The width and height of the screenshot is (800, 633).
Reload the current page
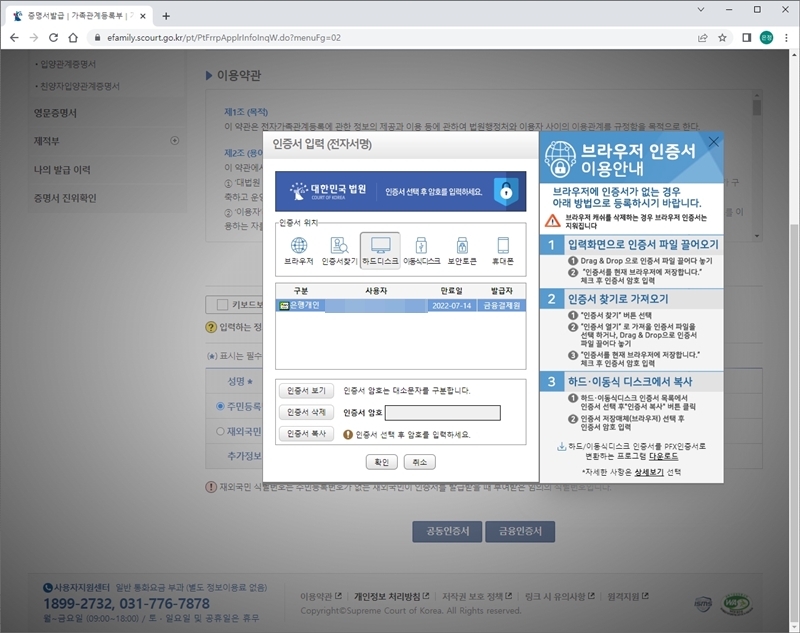[53, 38]
